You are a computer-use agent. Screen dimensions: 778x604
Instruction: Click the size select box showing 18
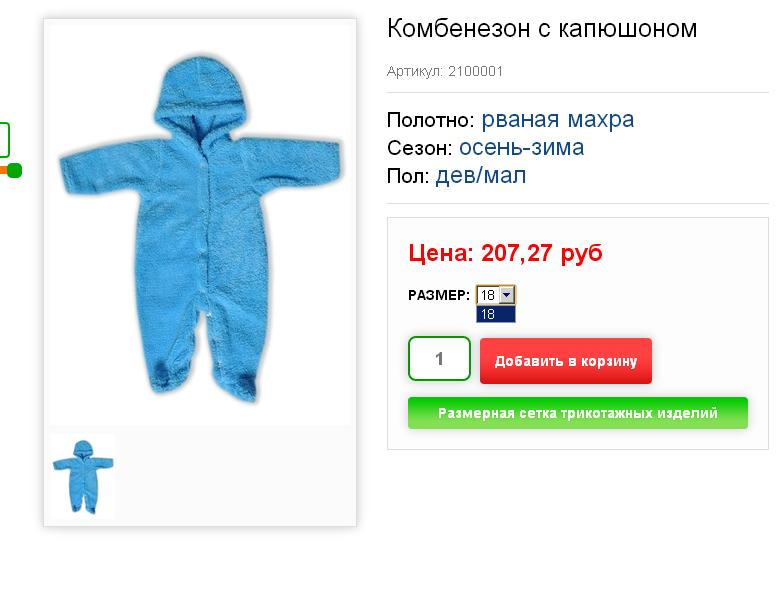(496, 295)
